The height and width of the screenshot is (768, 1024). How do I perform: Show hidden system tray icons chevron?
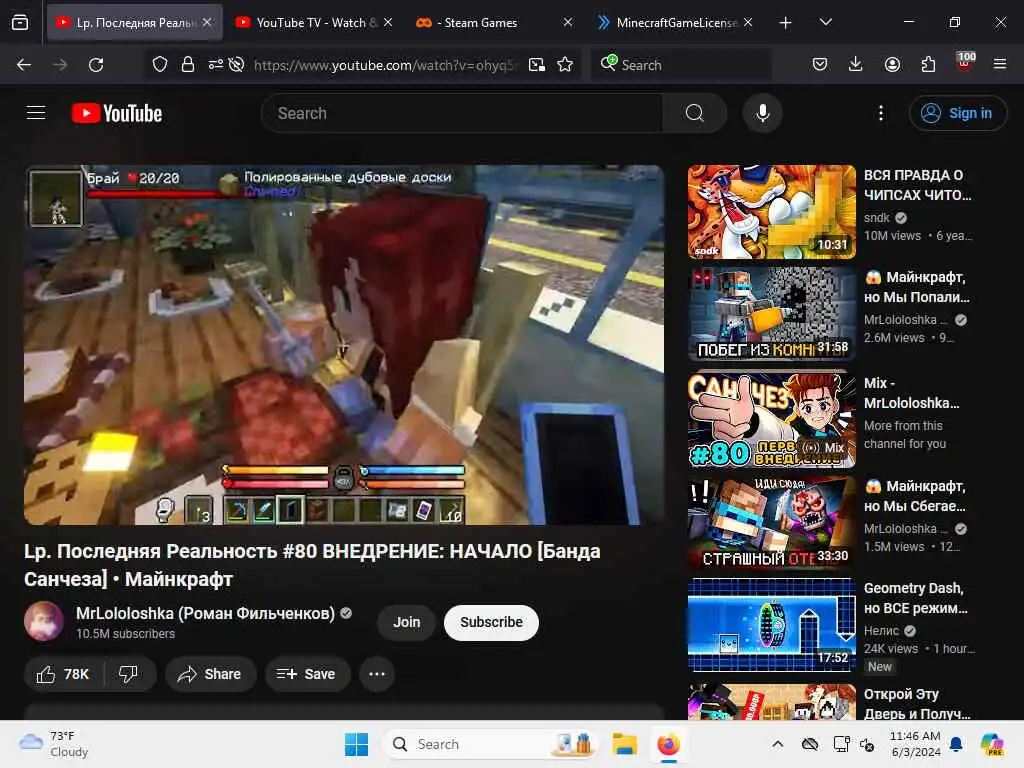click(x=778, y=744)
